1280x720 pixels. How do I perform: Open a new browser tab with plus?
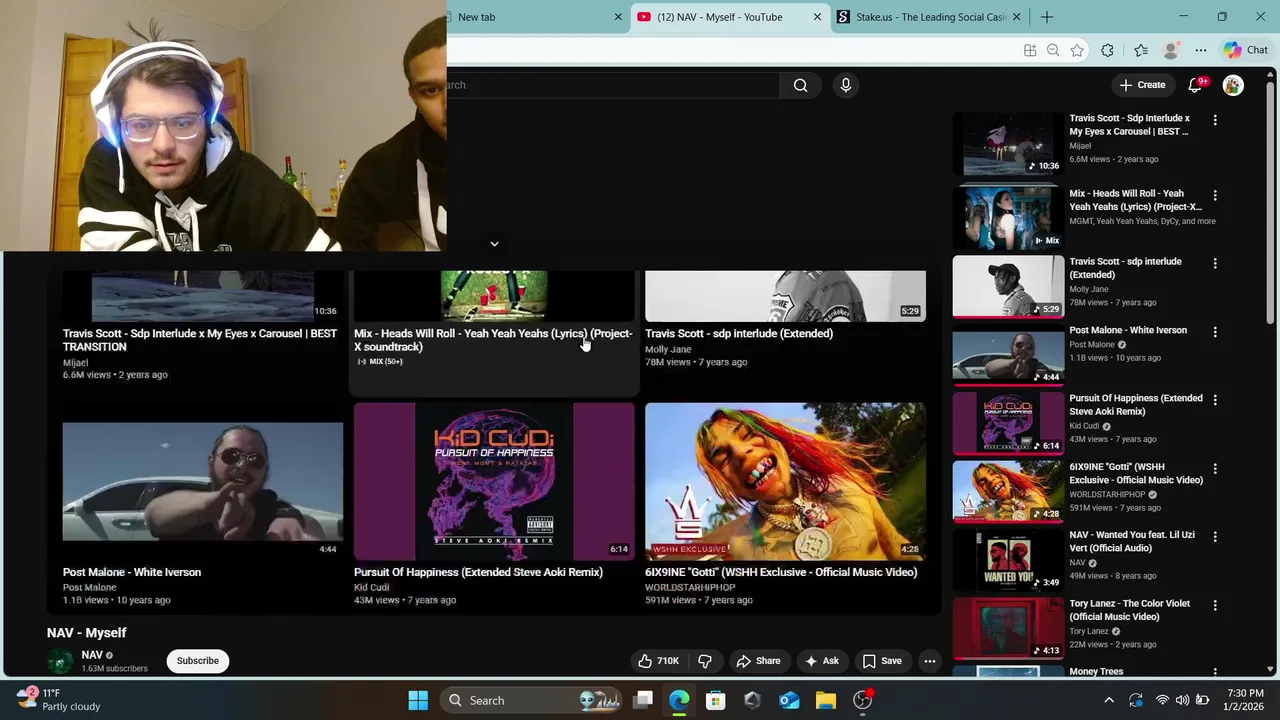pos(1047,17)
